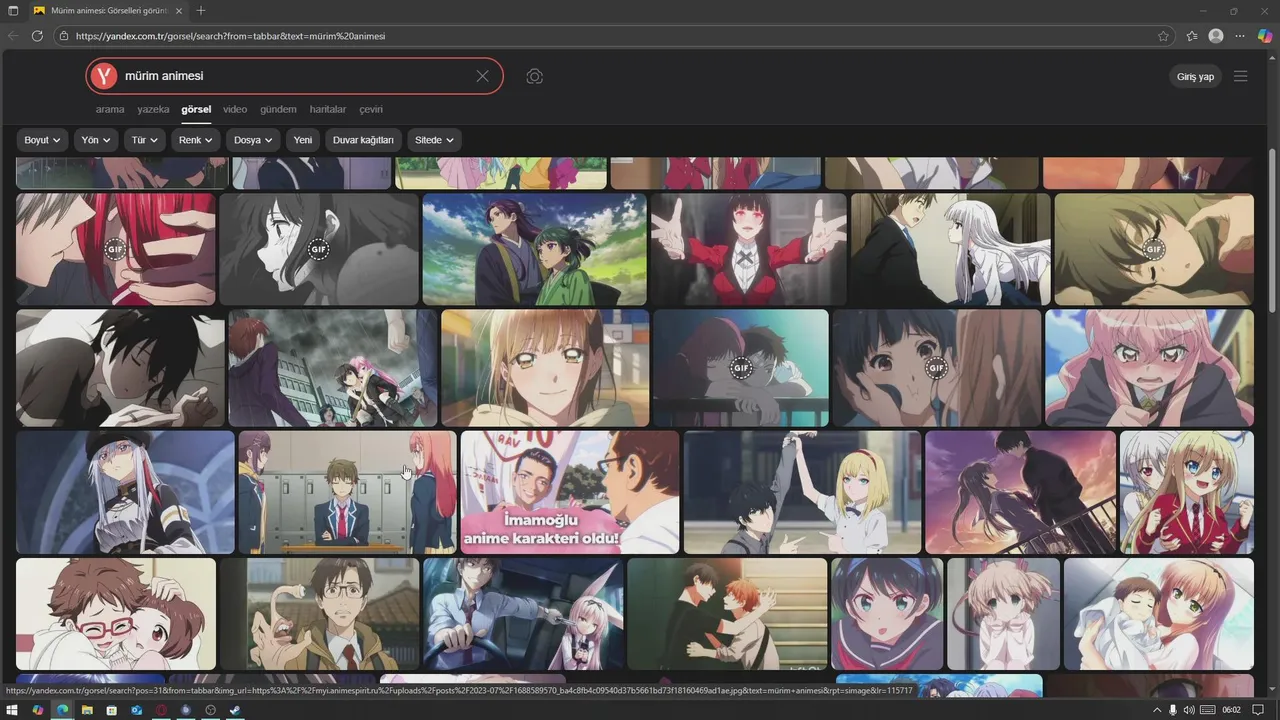Switch to the arama tab

[110, 109]
